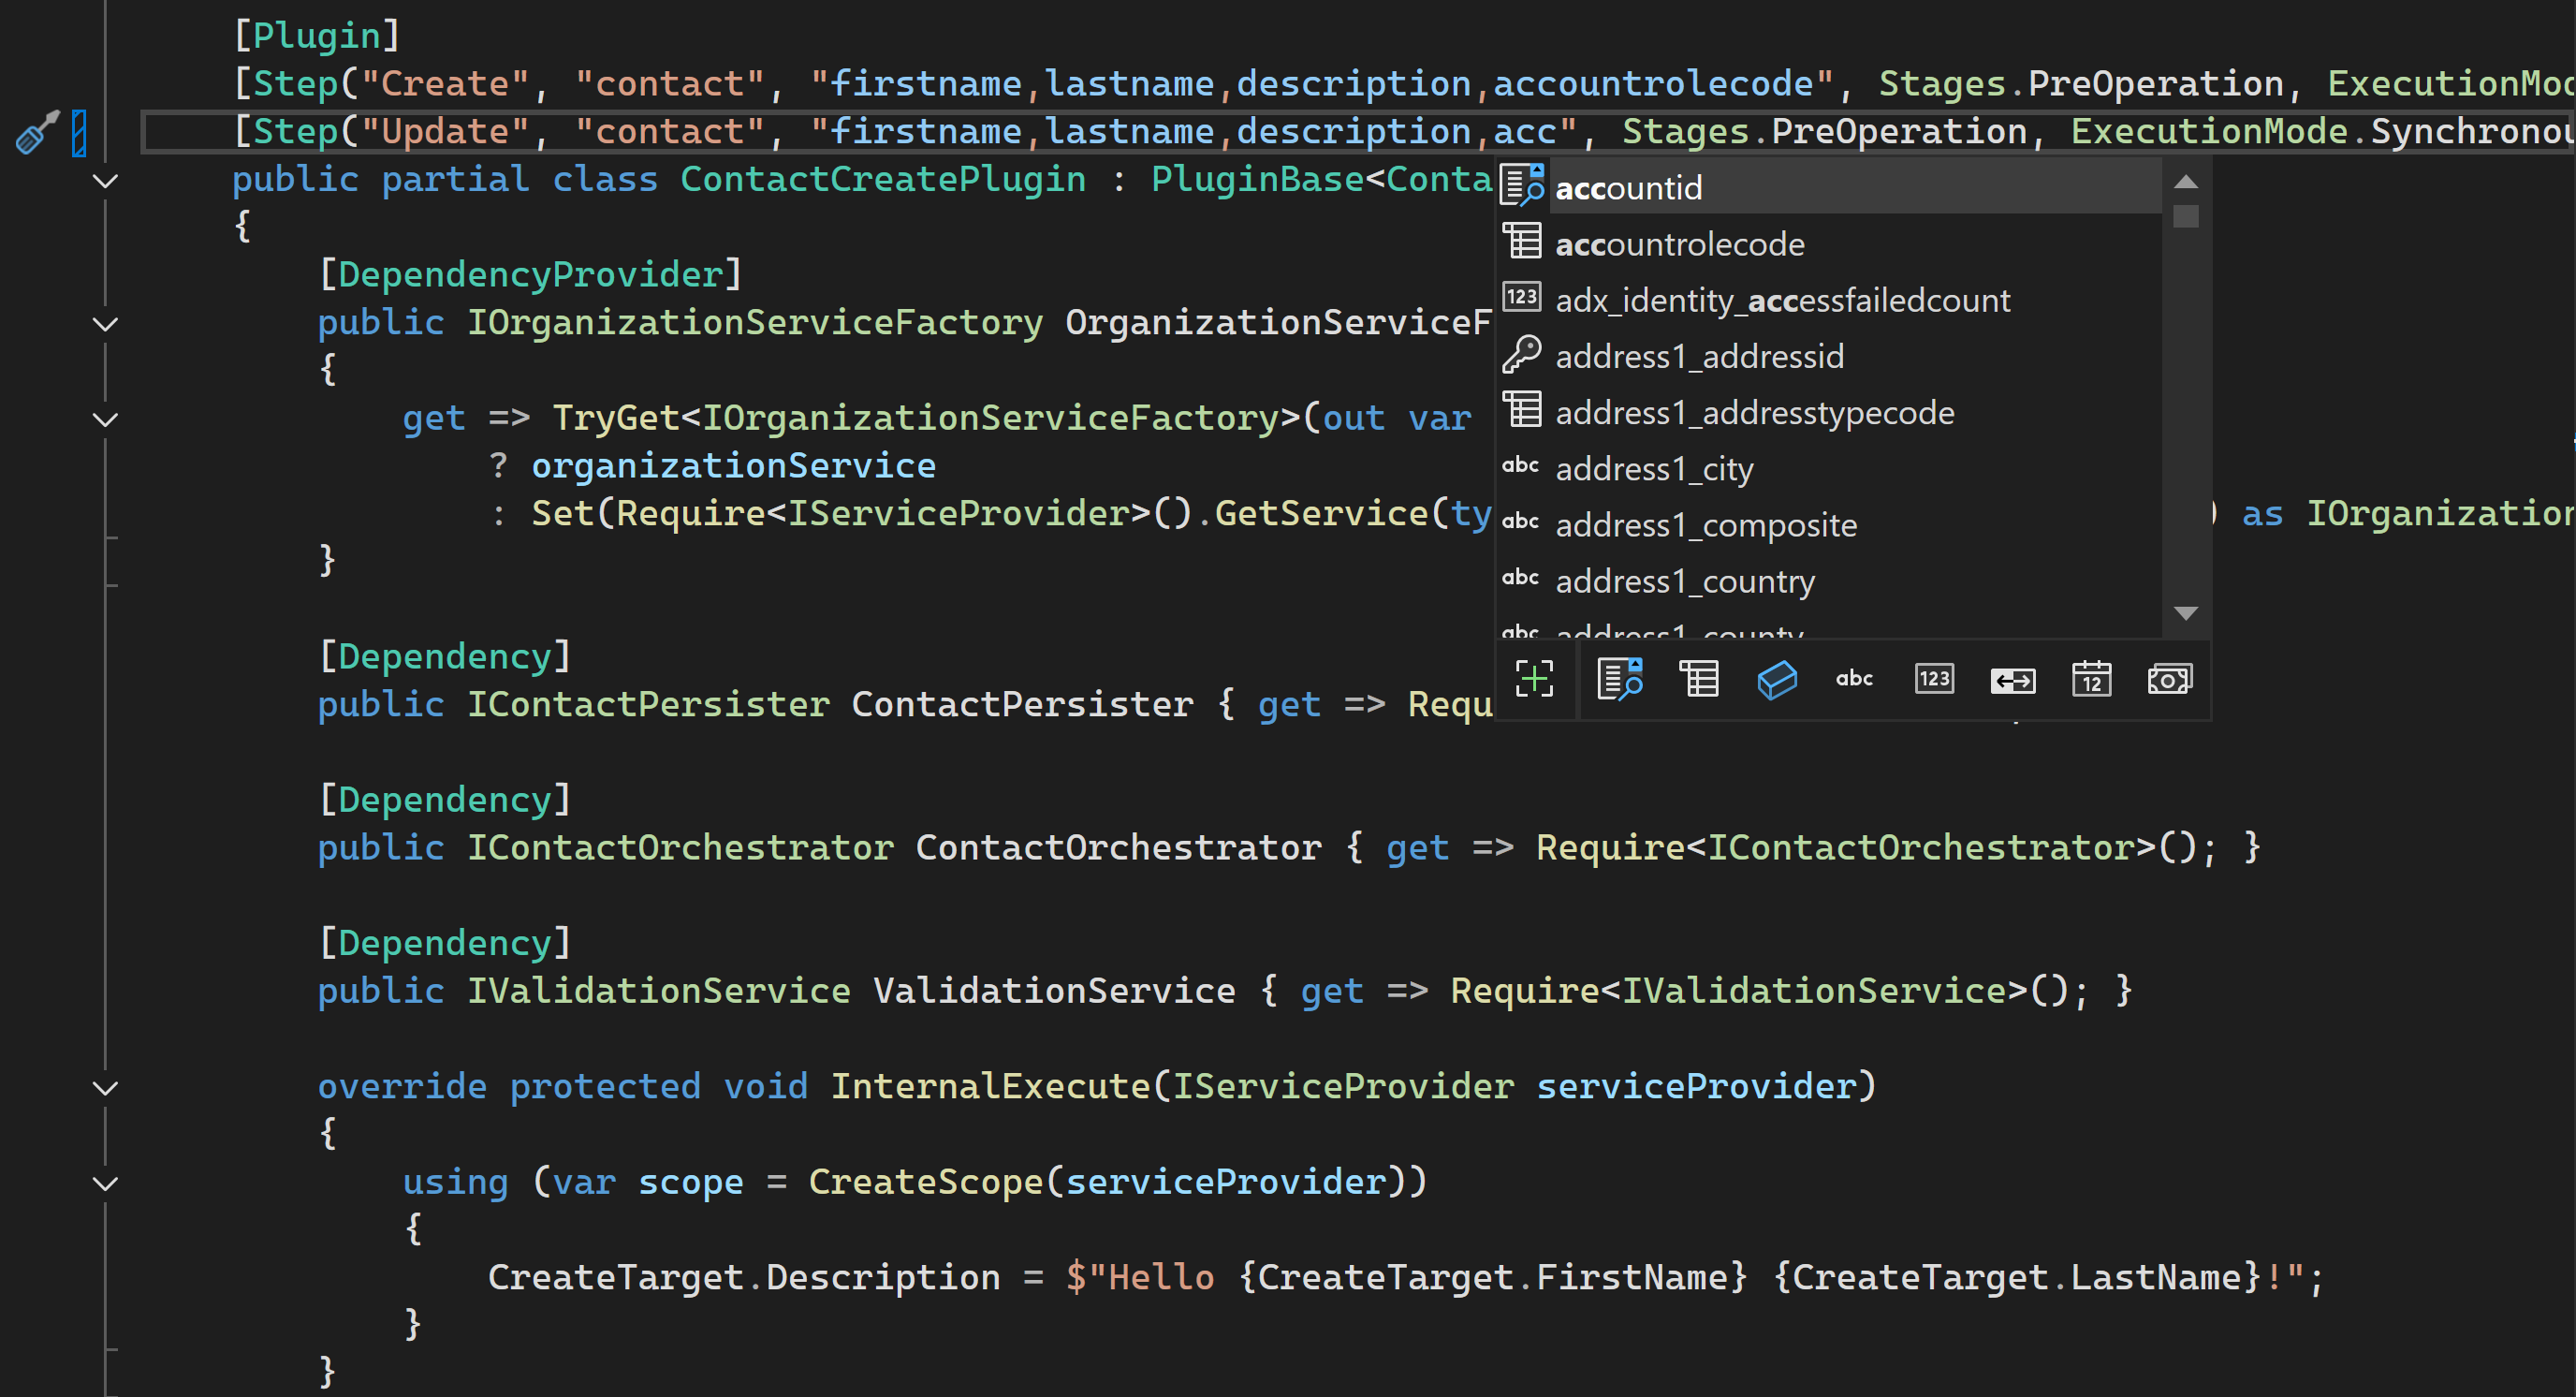Click the abc icon beside address1_city
The width and height of the screenshot is (2576, 1397).
[x=1520, y=465]
